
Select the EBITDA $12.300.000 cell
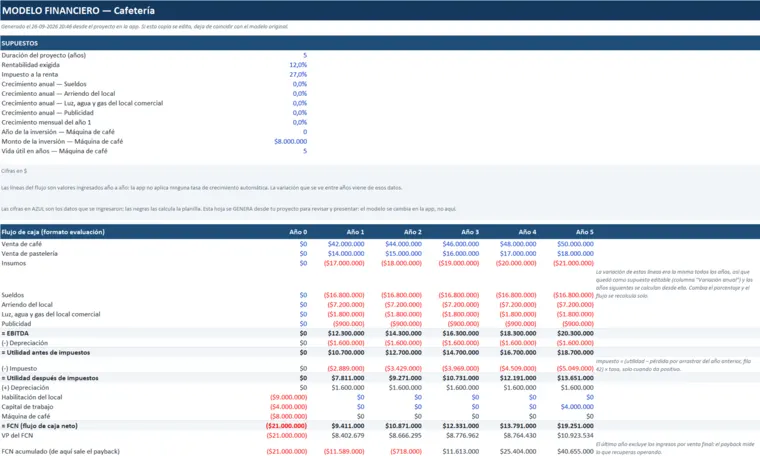pyautogui.click(x=346, y=333)
